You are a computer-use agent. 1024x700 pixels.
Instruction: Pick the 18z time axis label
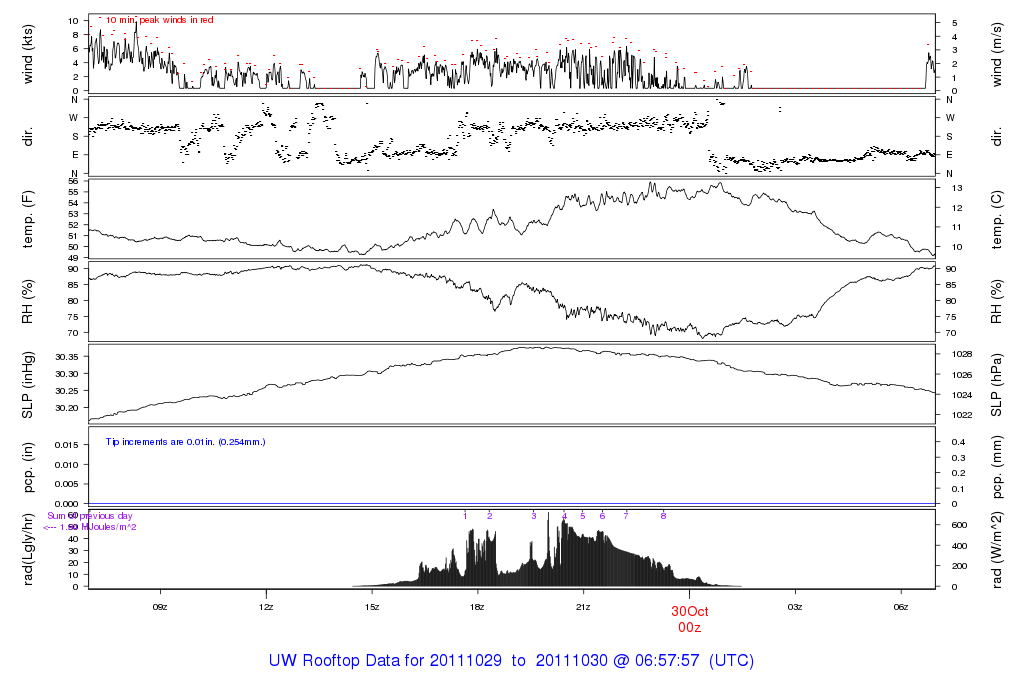(x=478, y=606)
